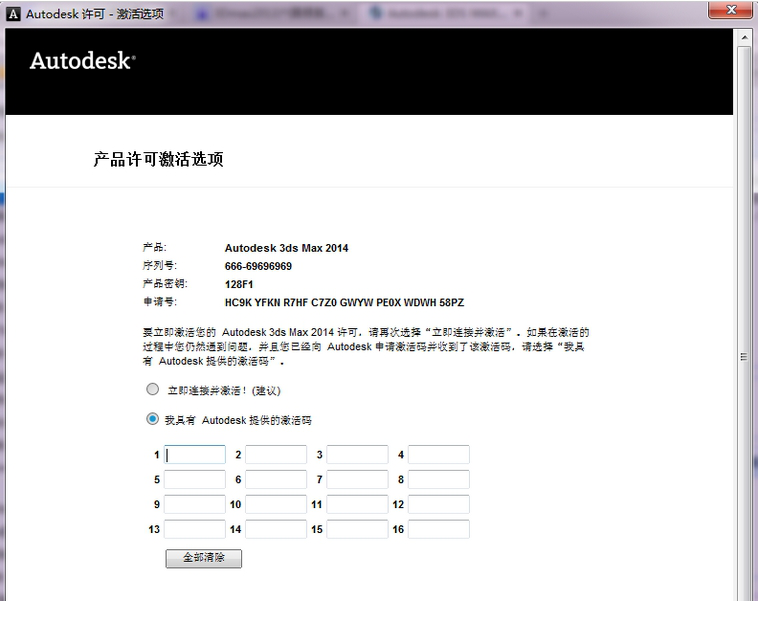This screenshot has height=625, width=758.
Task: Click the Autodesk 'A' title bar icon
Action: point(13,14)
